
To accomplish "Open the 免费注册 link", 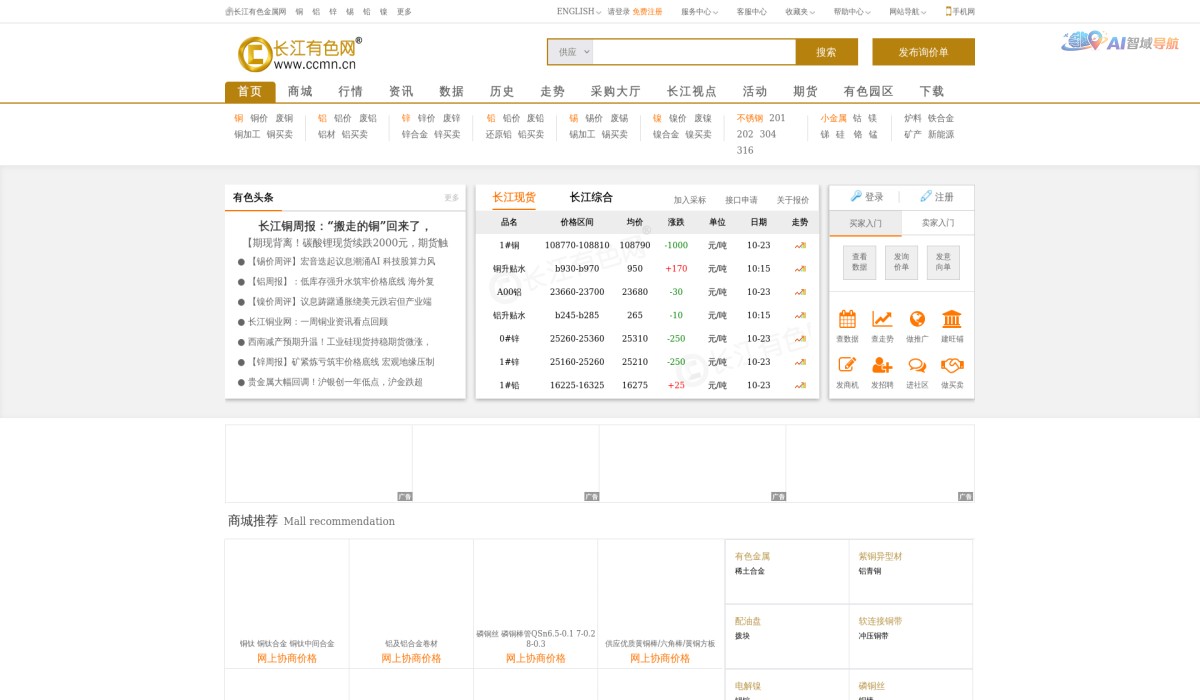I will 647,12.
